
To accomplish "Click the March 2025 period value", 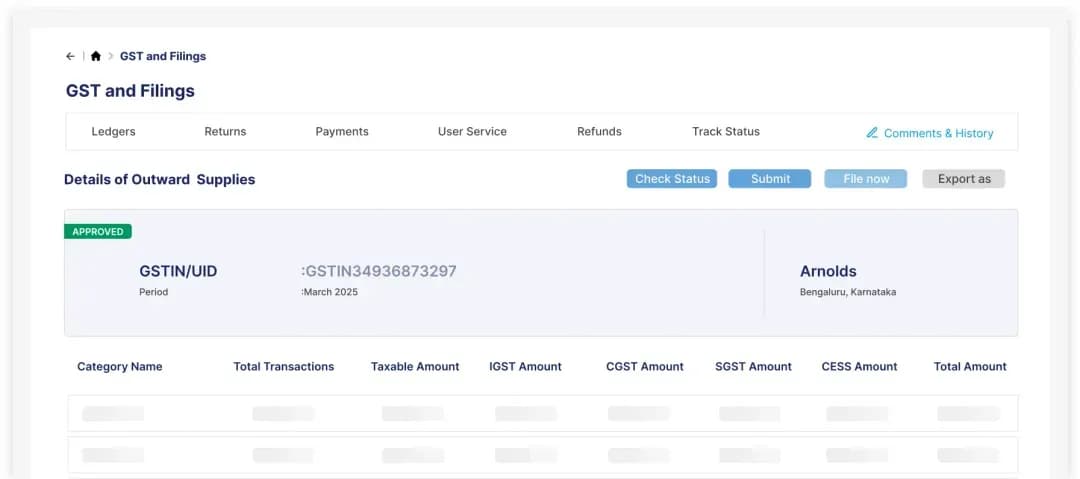I will click(x=331, y=292).
